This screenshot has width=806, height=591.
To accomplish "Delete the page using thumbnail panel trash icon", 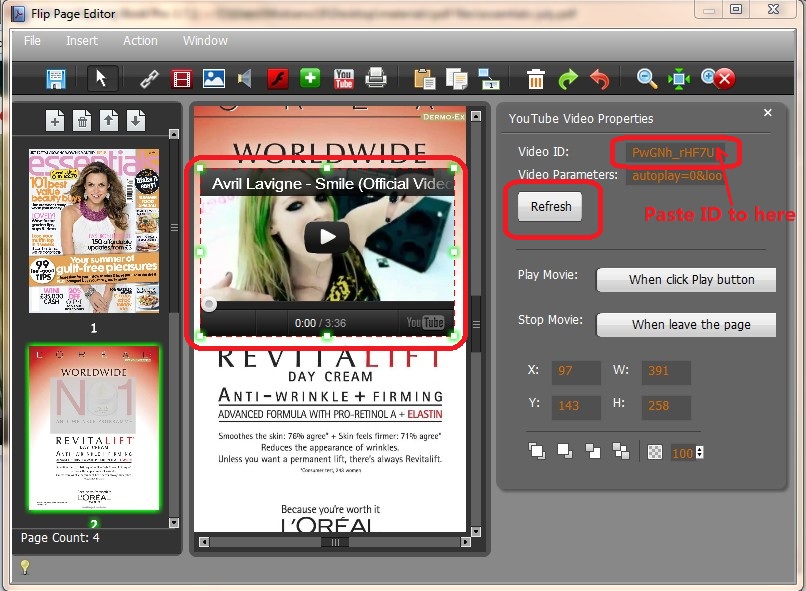I will coord(82,121).
